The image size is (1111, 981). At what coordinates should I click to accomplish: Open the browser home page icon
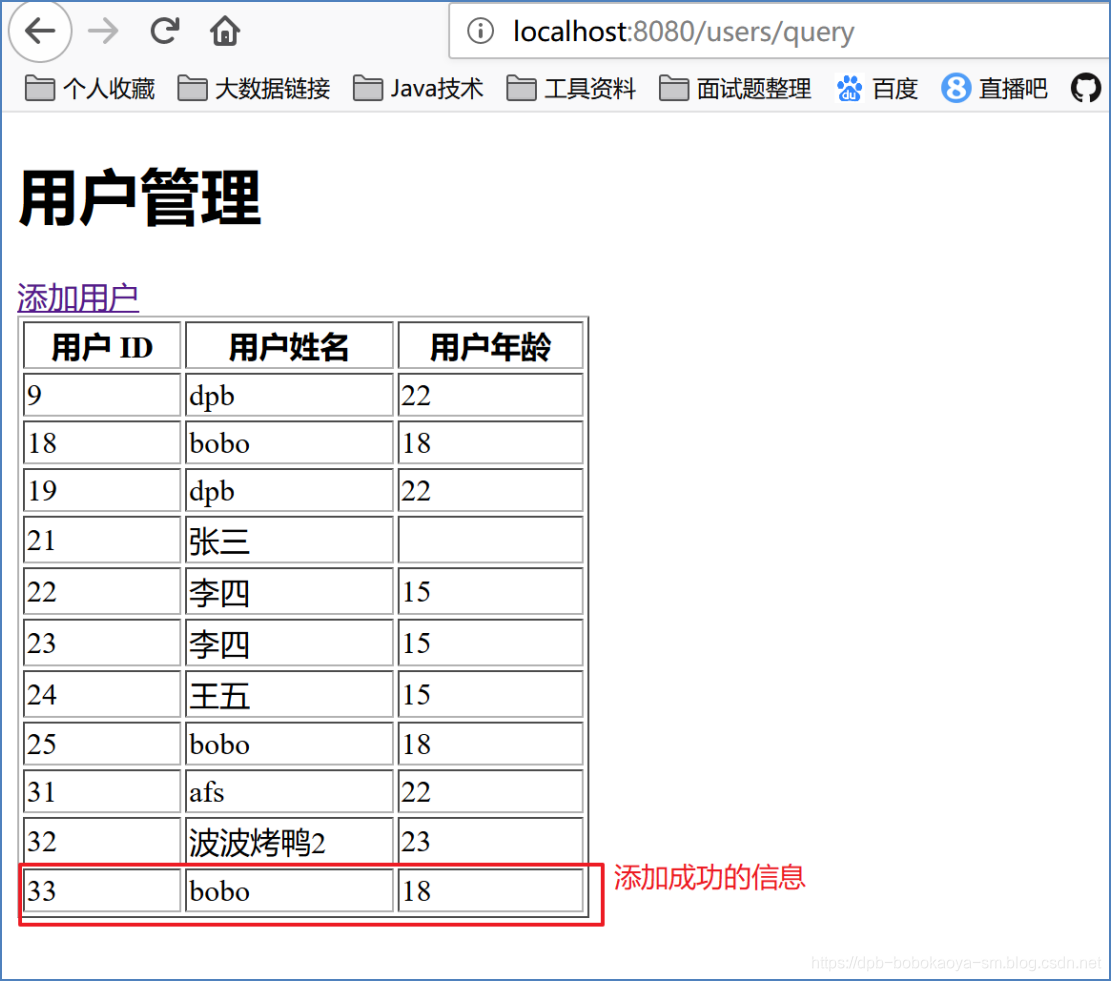225,31
